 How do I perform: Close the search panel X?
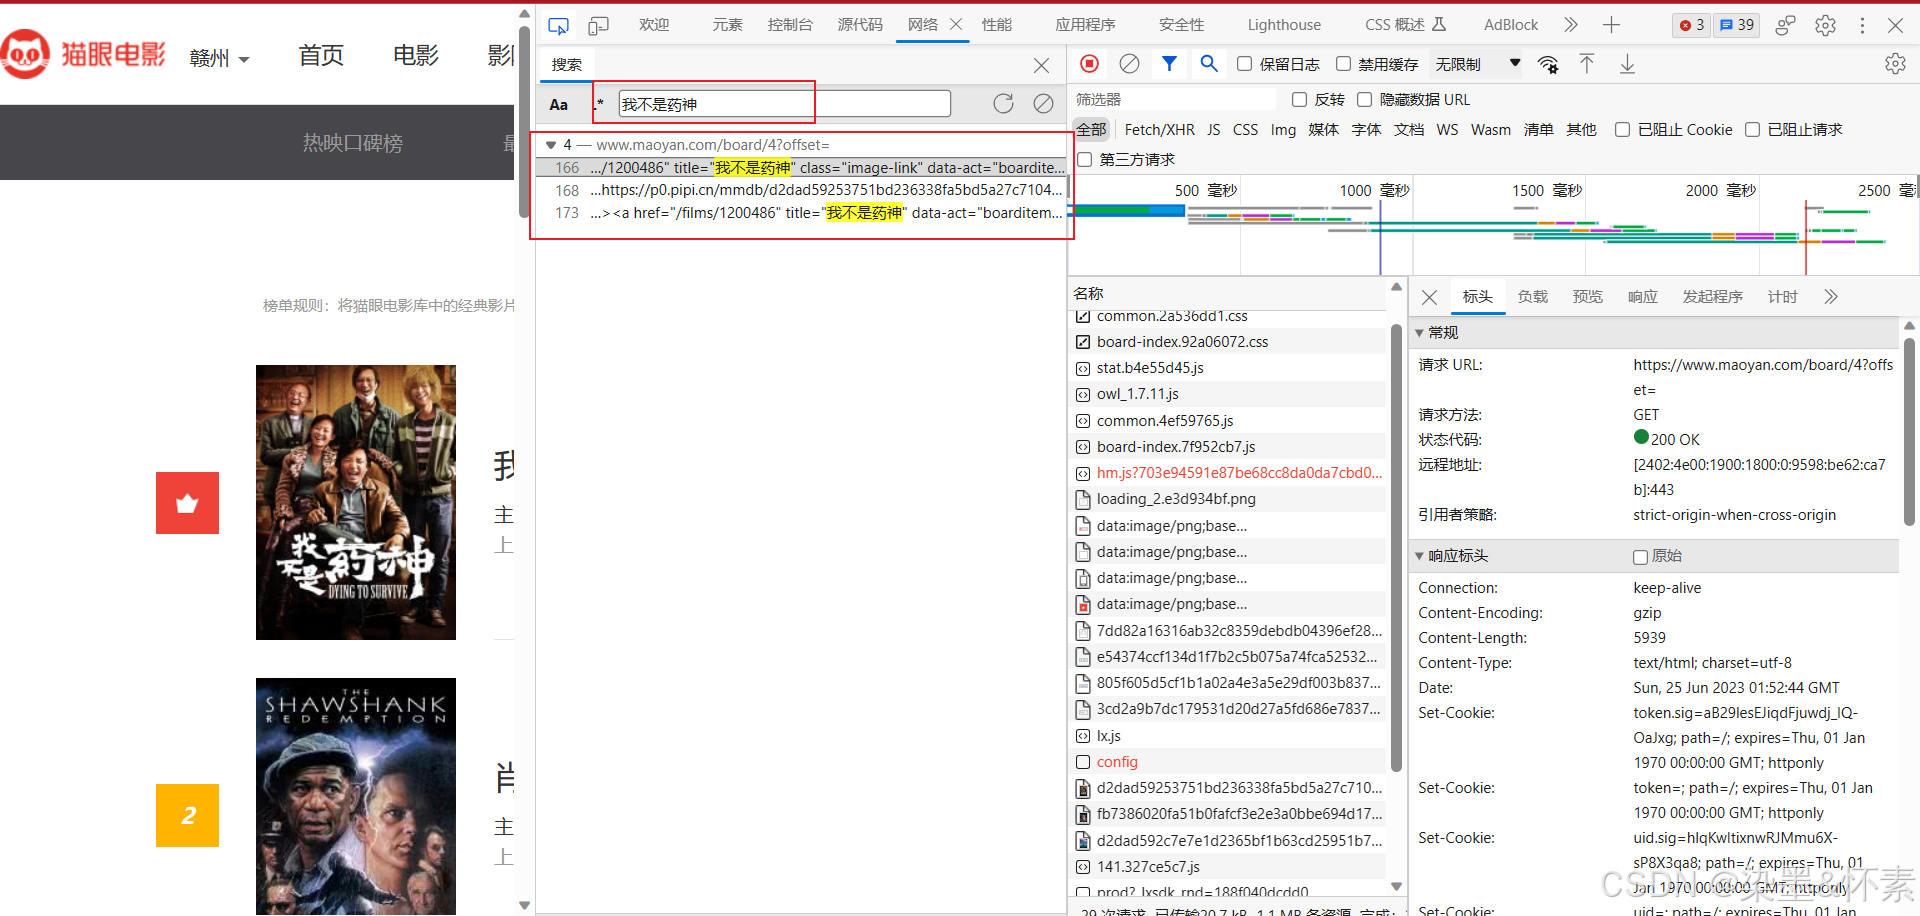(1041, 65)
